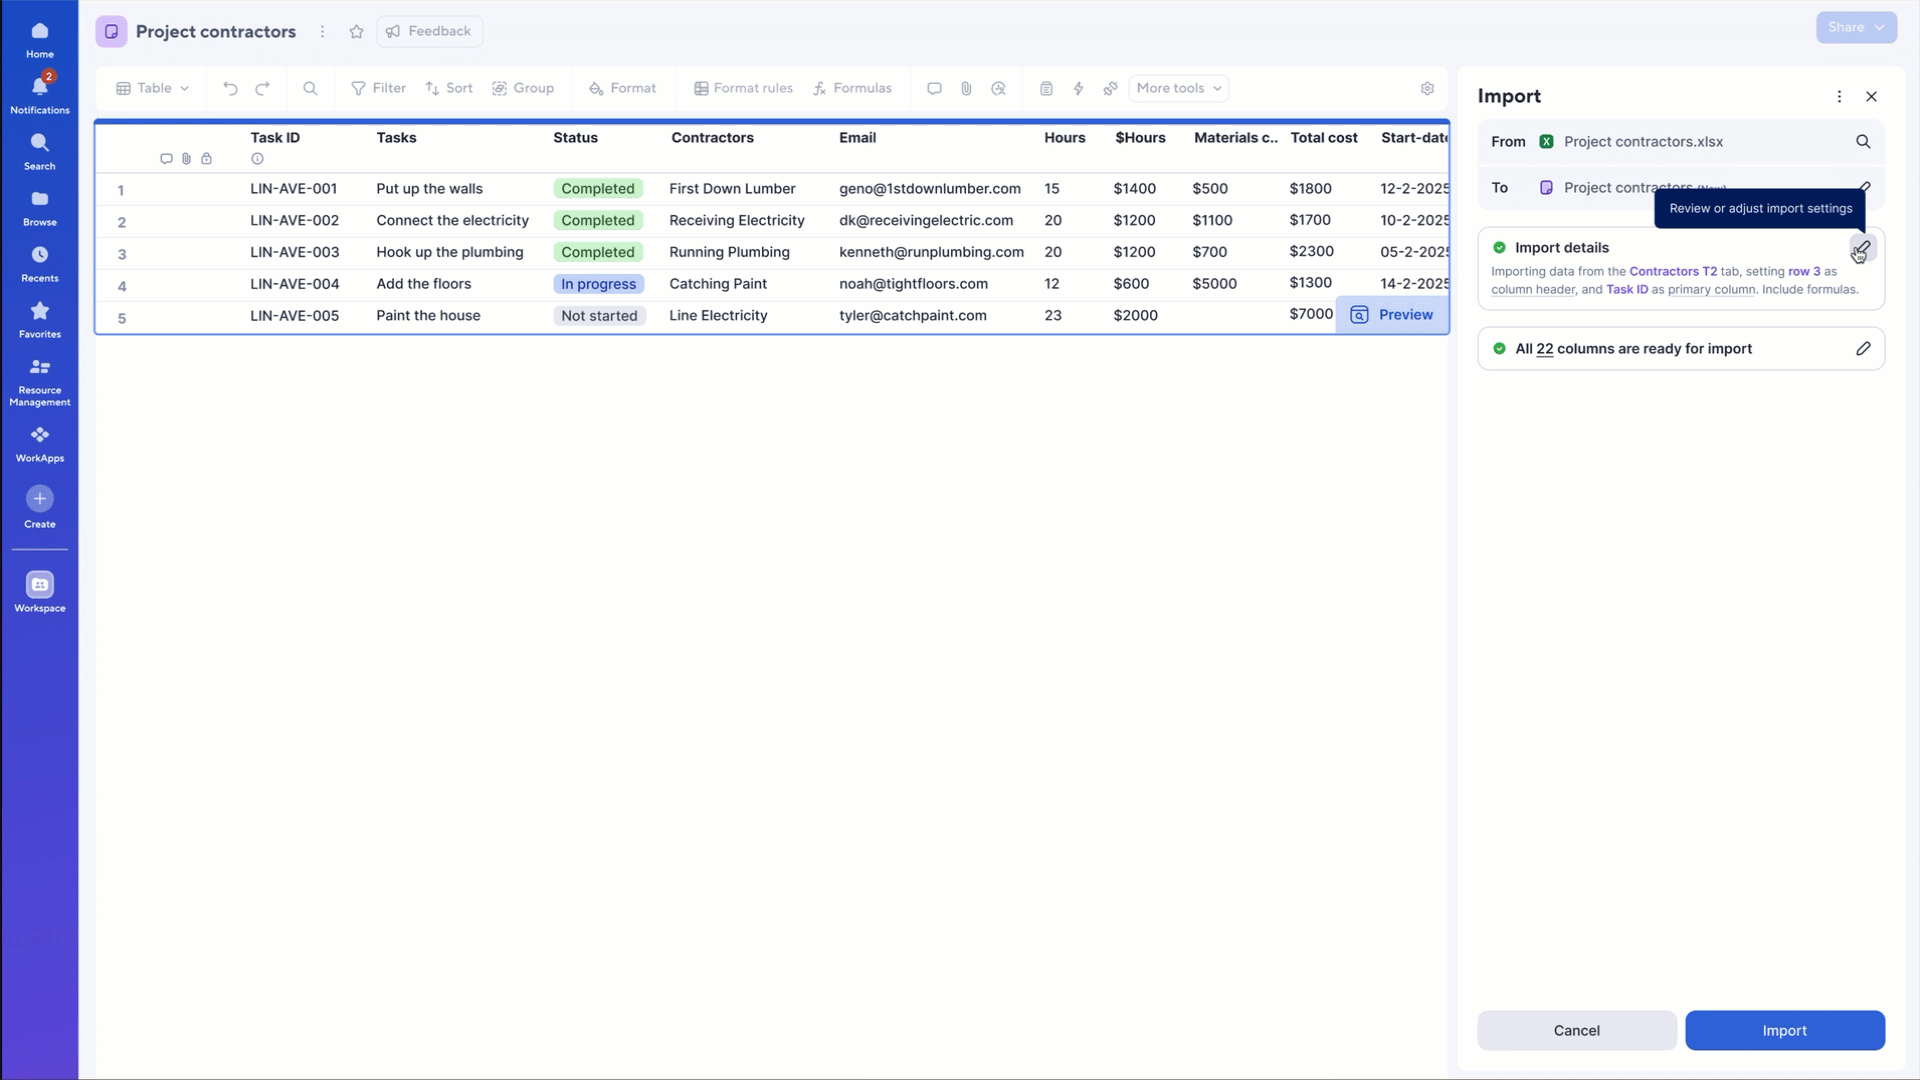1920x1080 pixels.
Task: Click the Undo arrow in toolbar
Action: [x=230, y=88]
